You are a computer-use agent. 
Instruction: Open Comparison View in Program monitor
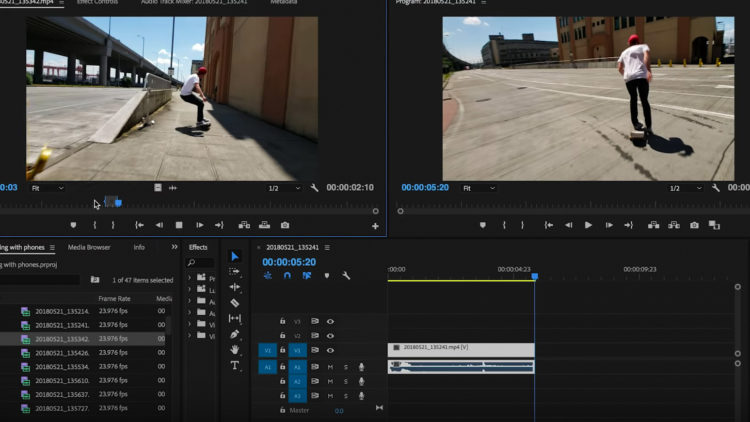[x=714, y=225]
